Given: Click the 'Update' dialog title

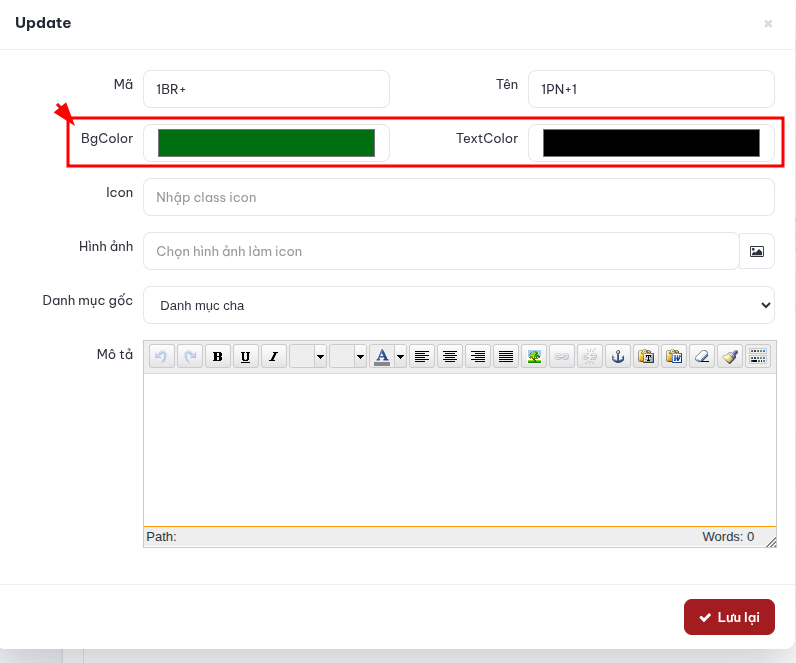Looking at the screenshot, I should (x=43, y=23).
